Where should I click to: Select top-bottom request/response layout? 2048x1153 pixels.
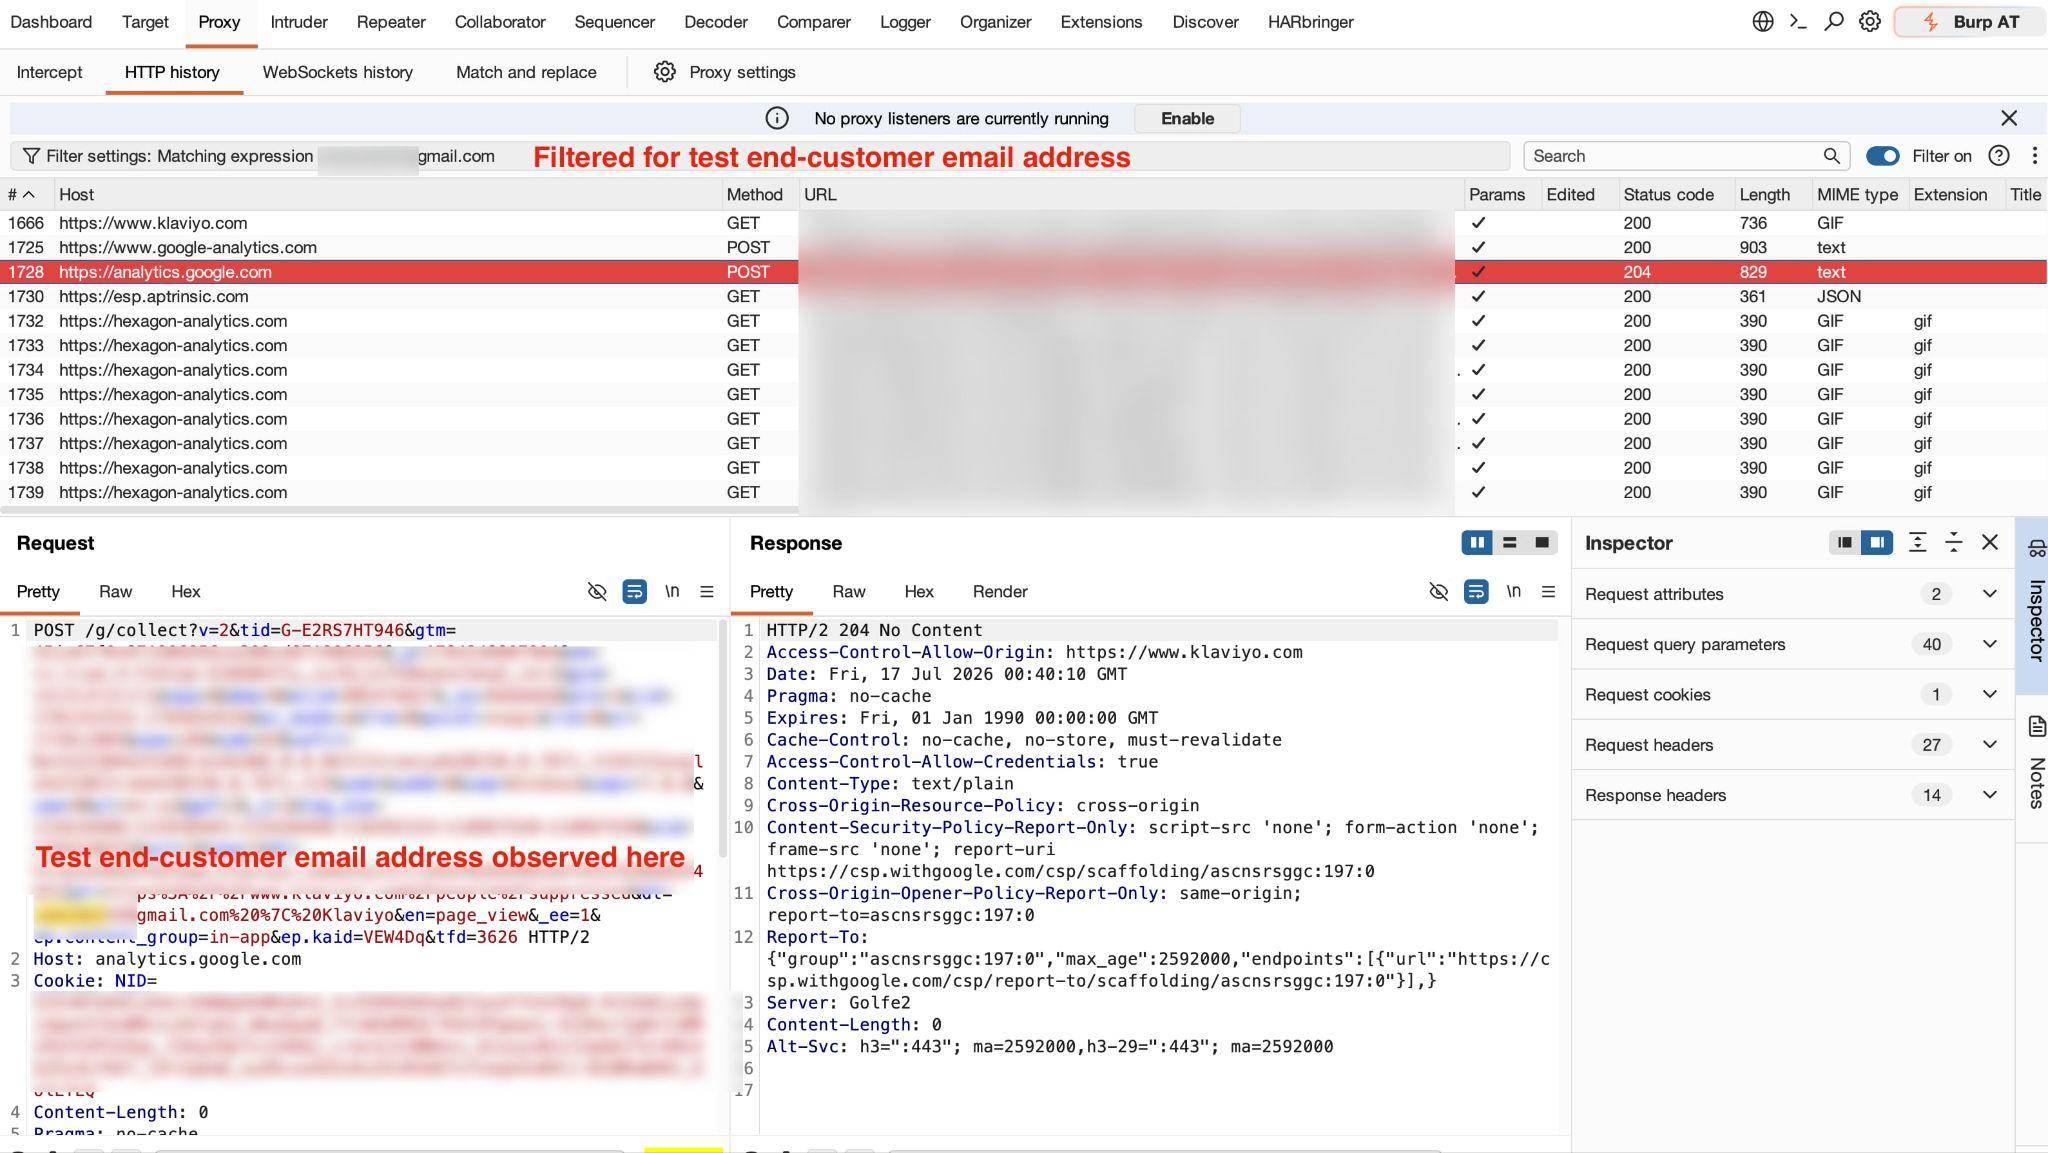1509,543
